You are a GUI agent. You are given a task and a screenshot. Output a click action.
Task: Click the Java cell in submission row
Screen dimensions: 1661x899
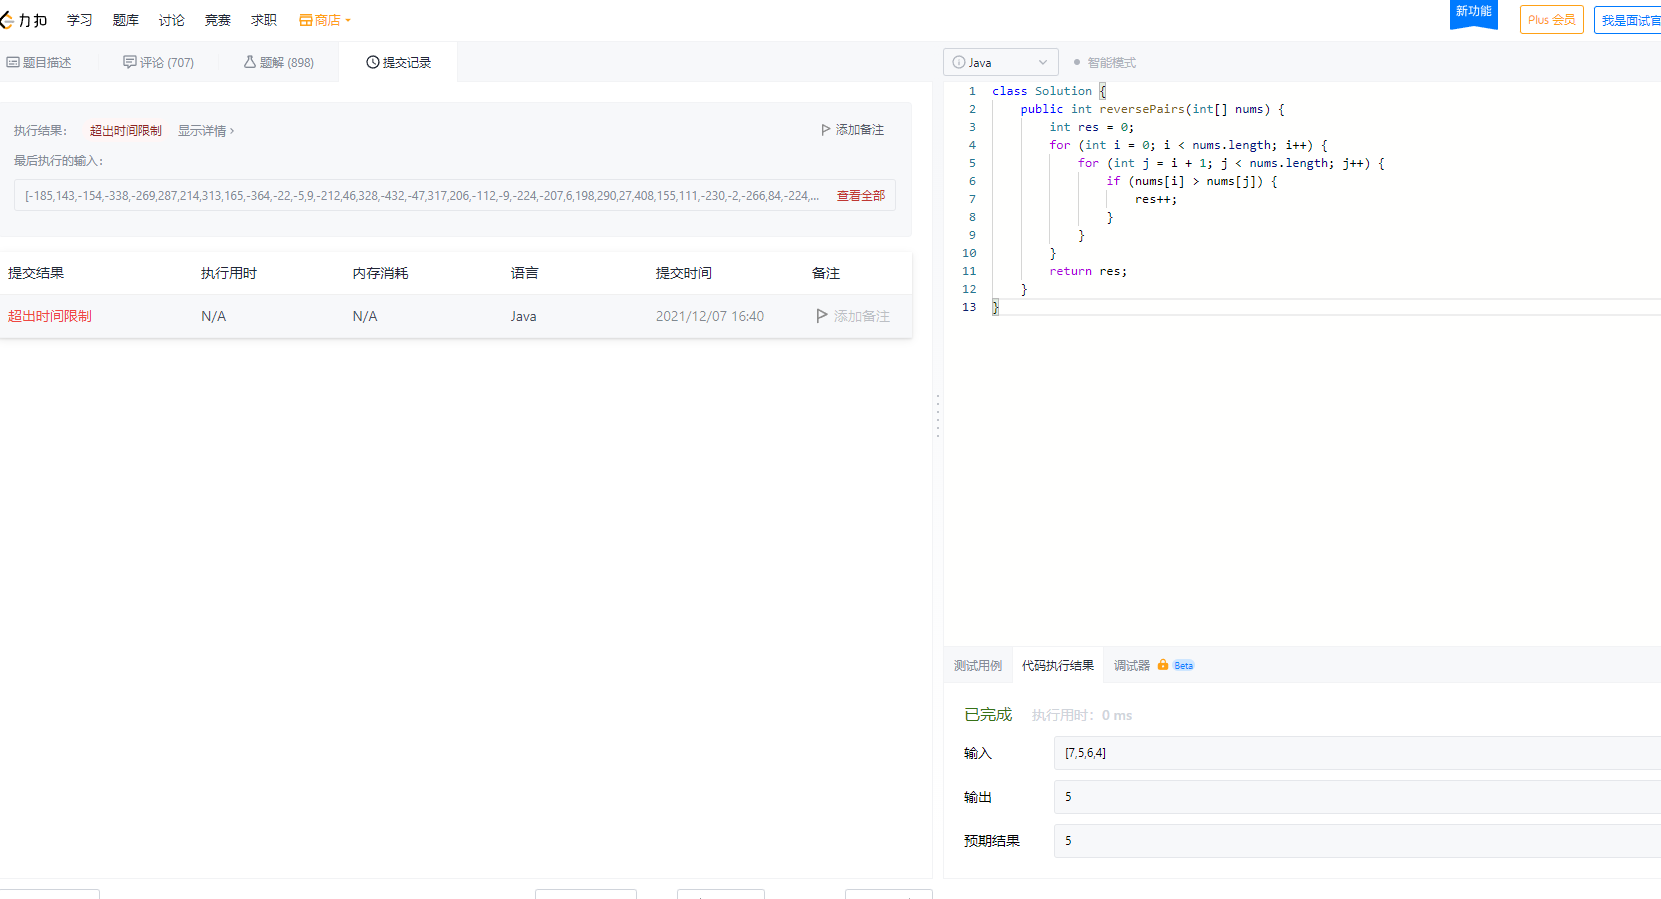[x=524, y=316]
